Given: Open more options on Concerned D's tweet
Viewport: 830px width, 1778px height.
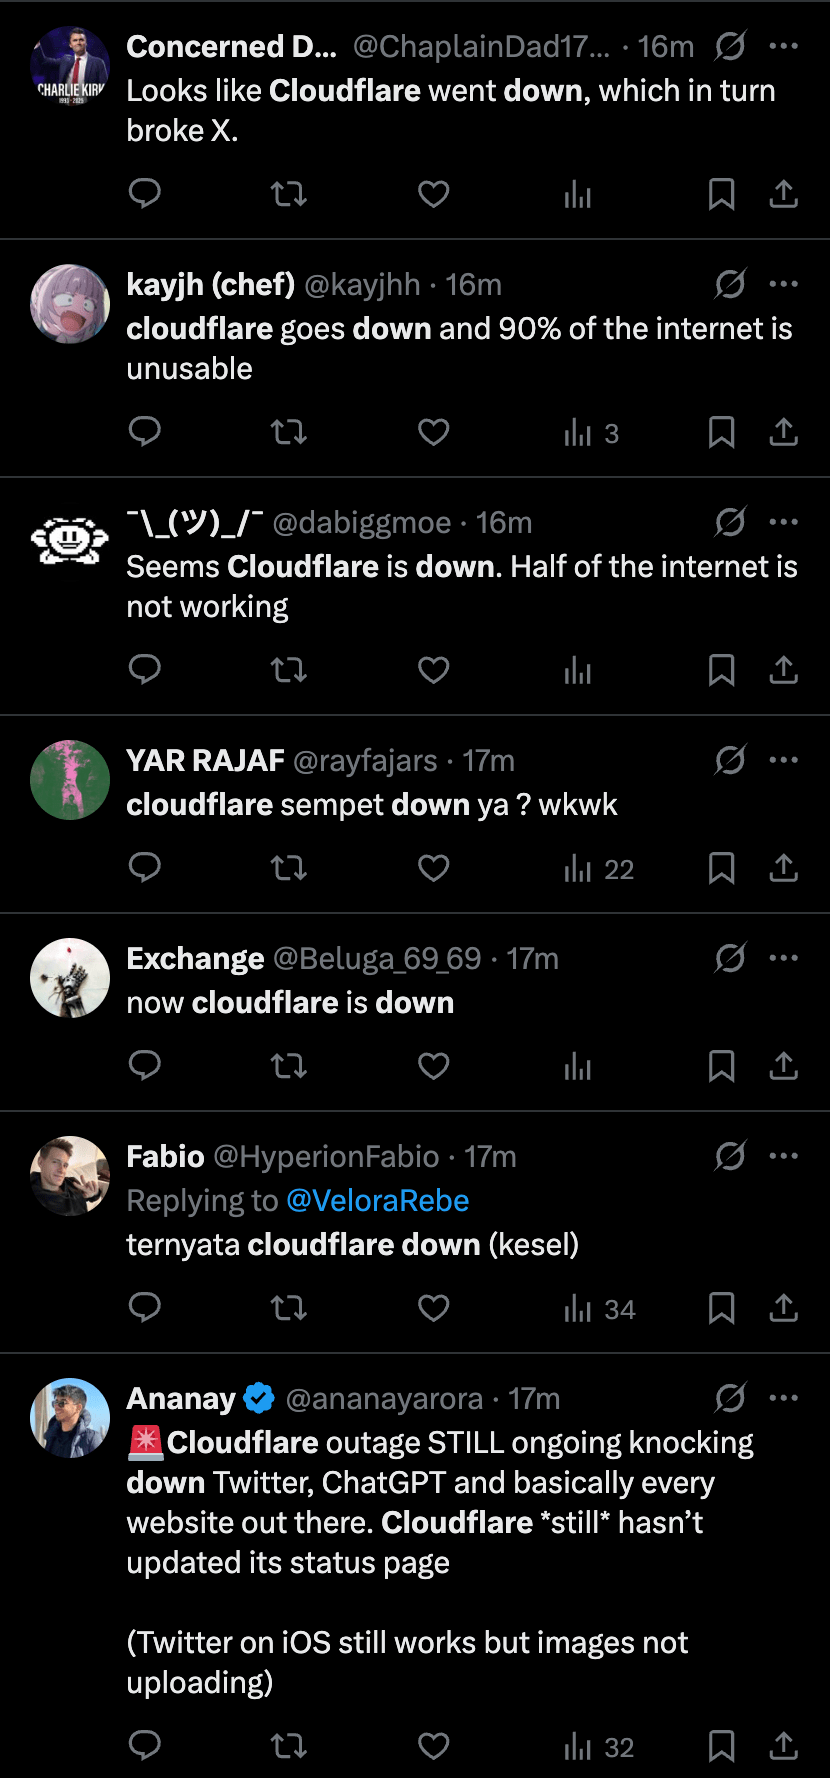Looking at the screenshot, I should [x=784, y=46].
